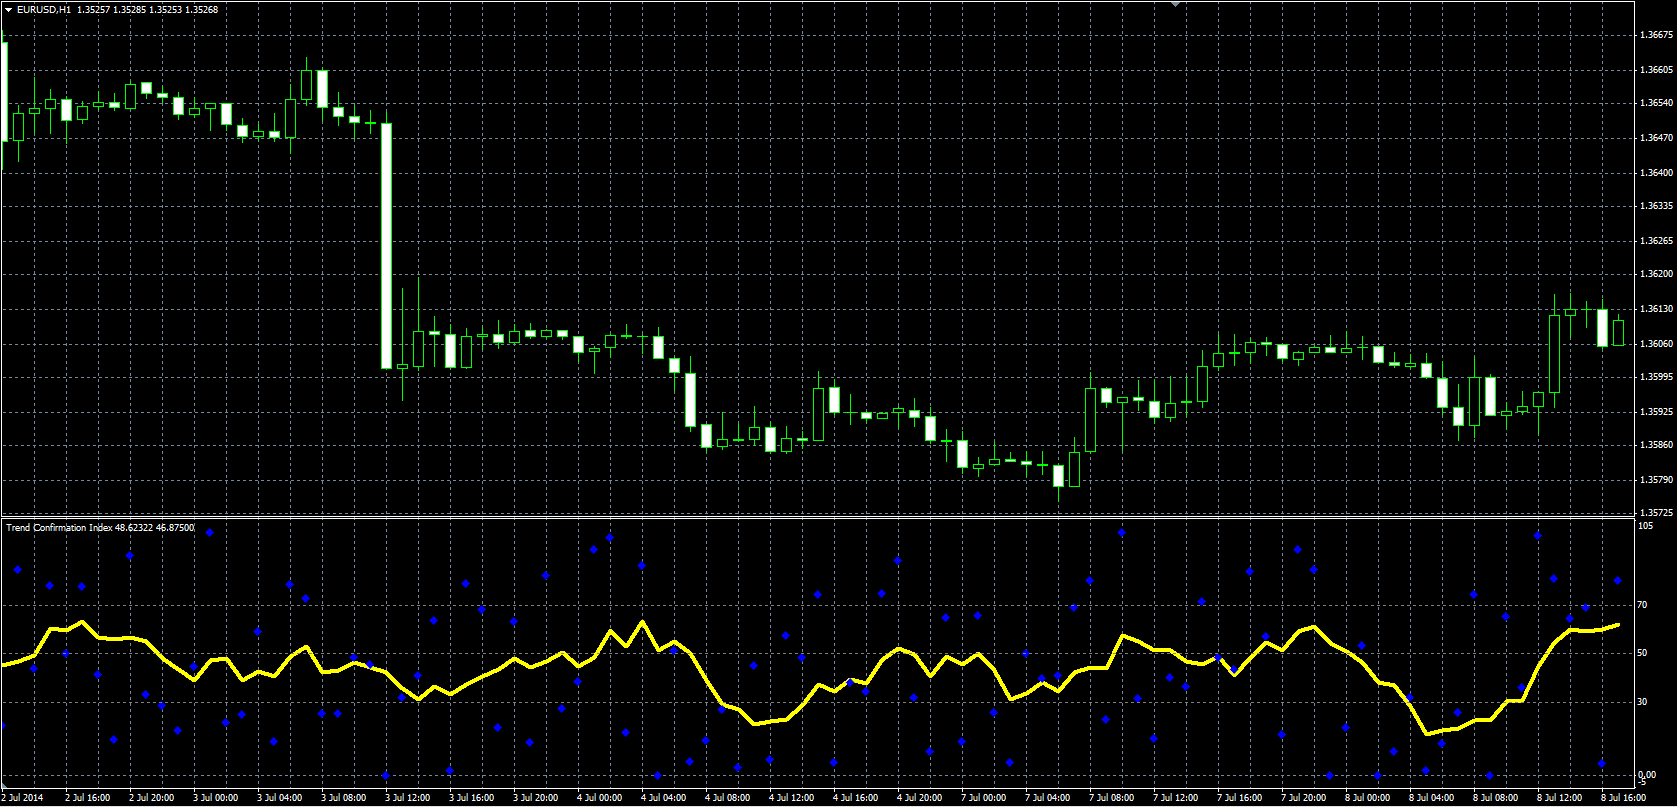Click the big falling candle on 3 Jul
This screenshot has height=808, width=1677.
pos(386,246)
